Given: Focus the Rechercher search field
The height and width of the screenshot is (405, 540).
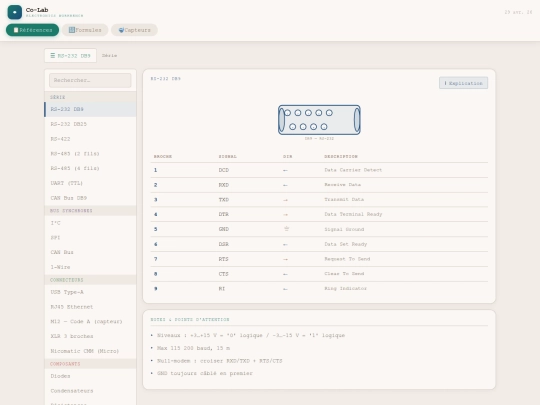Looking at the screenshot, I should (90, 80).
